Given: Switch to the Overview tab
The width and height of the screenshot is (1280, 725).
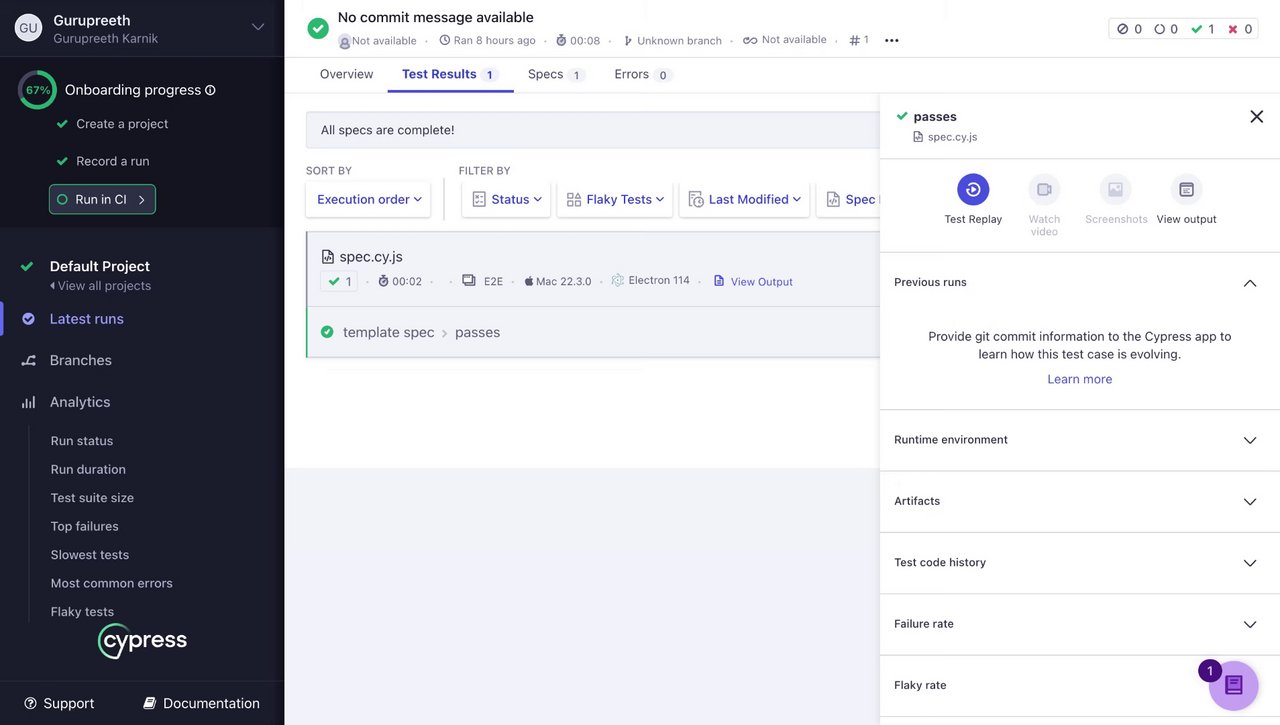Looking at the screenshot, I should 346,74.
